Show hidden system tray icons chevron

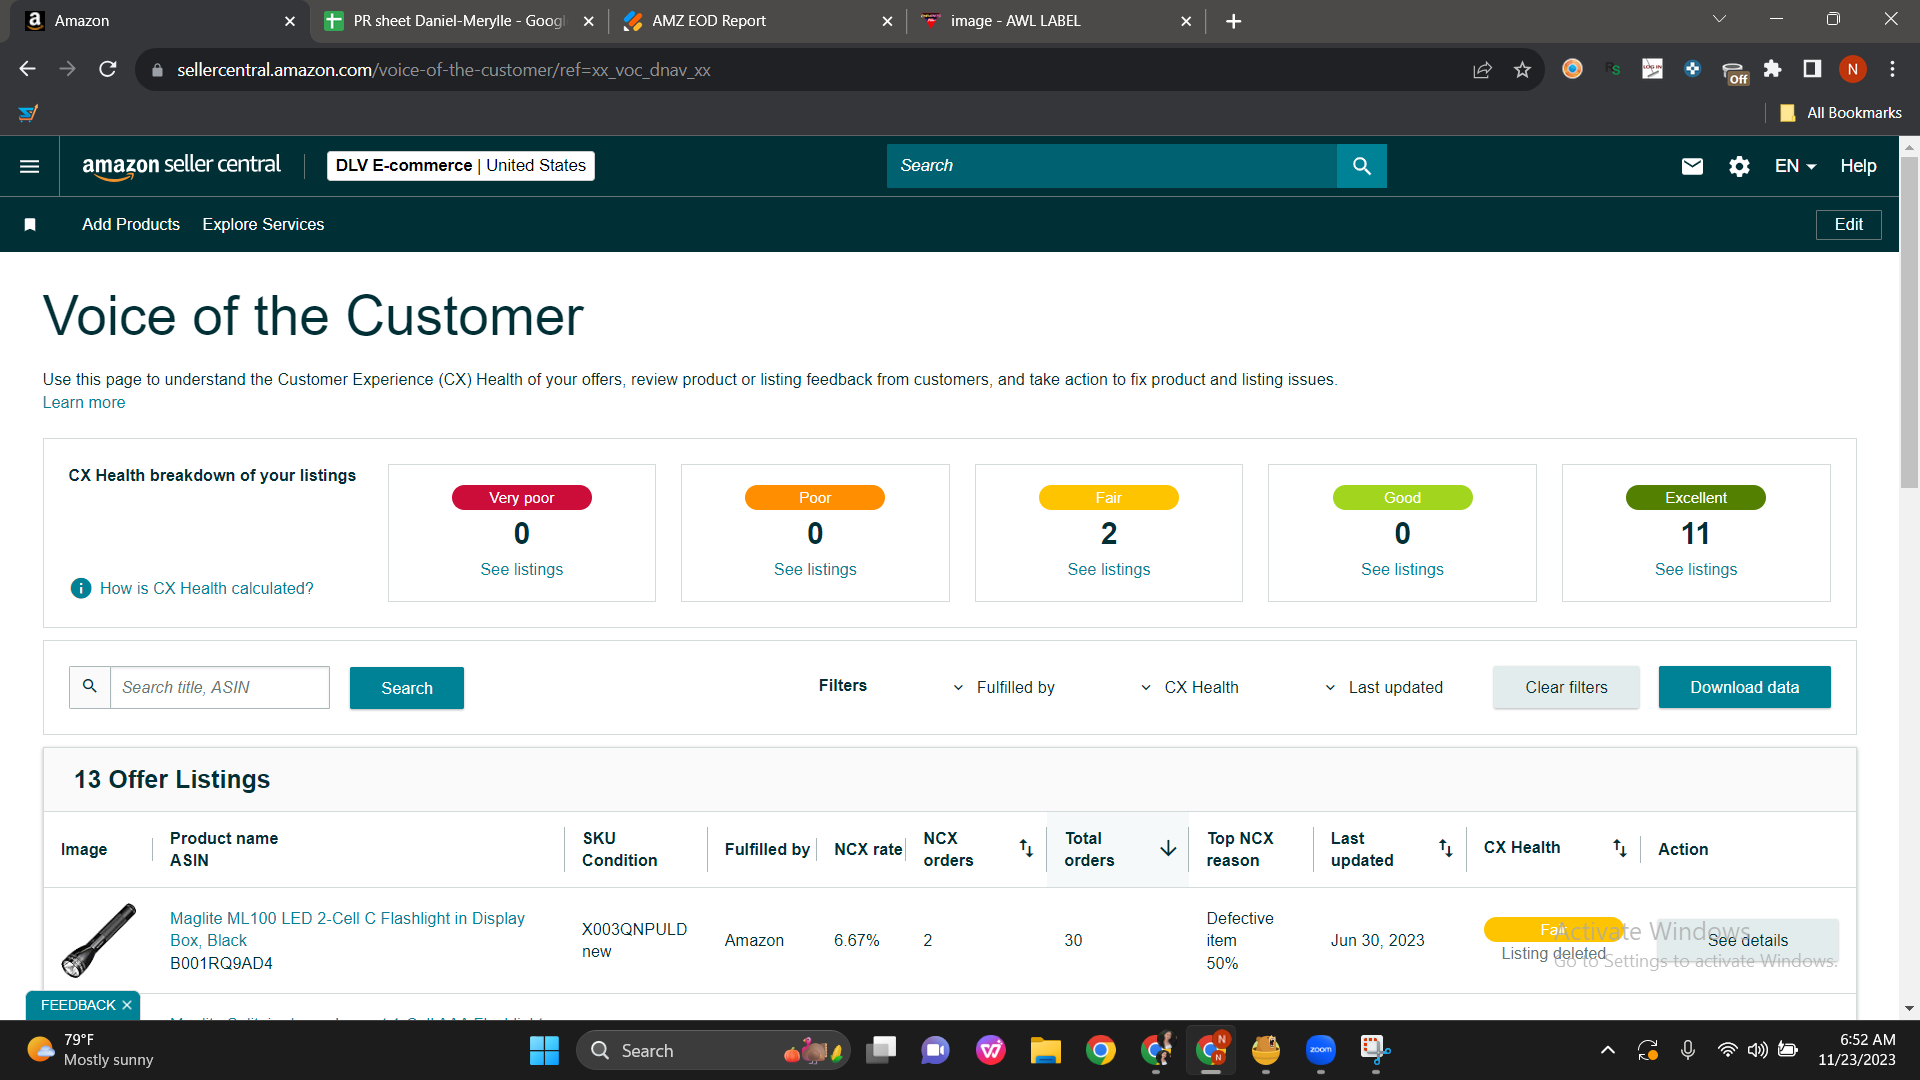click(x=1607, y=1050)
